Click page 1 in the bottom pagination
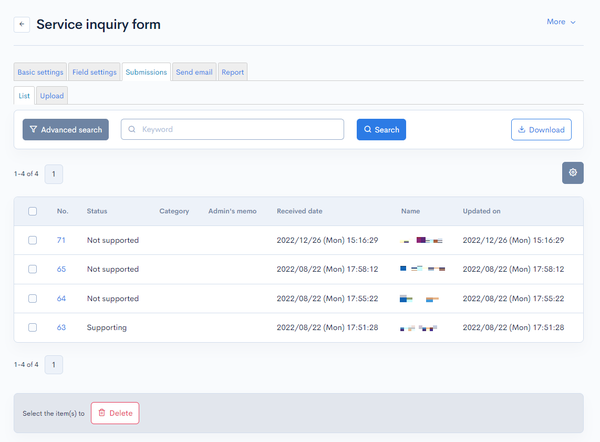This screenshot has height=442, width=600. [x=54, y=365]
